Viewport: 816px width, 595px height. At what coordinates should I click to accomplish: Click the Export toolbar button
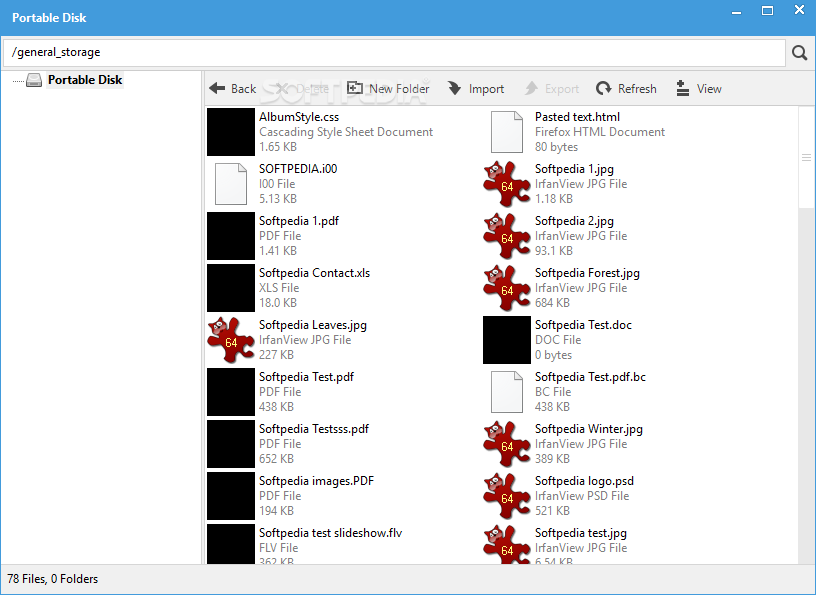pos(552,88)
